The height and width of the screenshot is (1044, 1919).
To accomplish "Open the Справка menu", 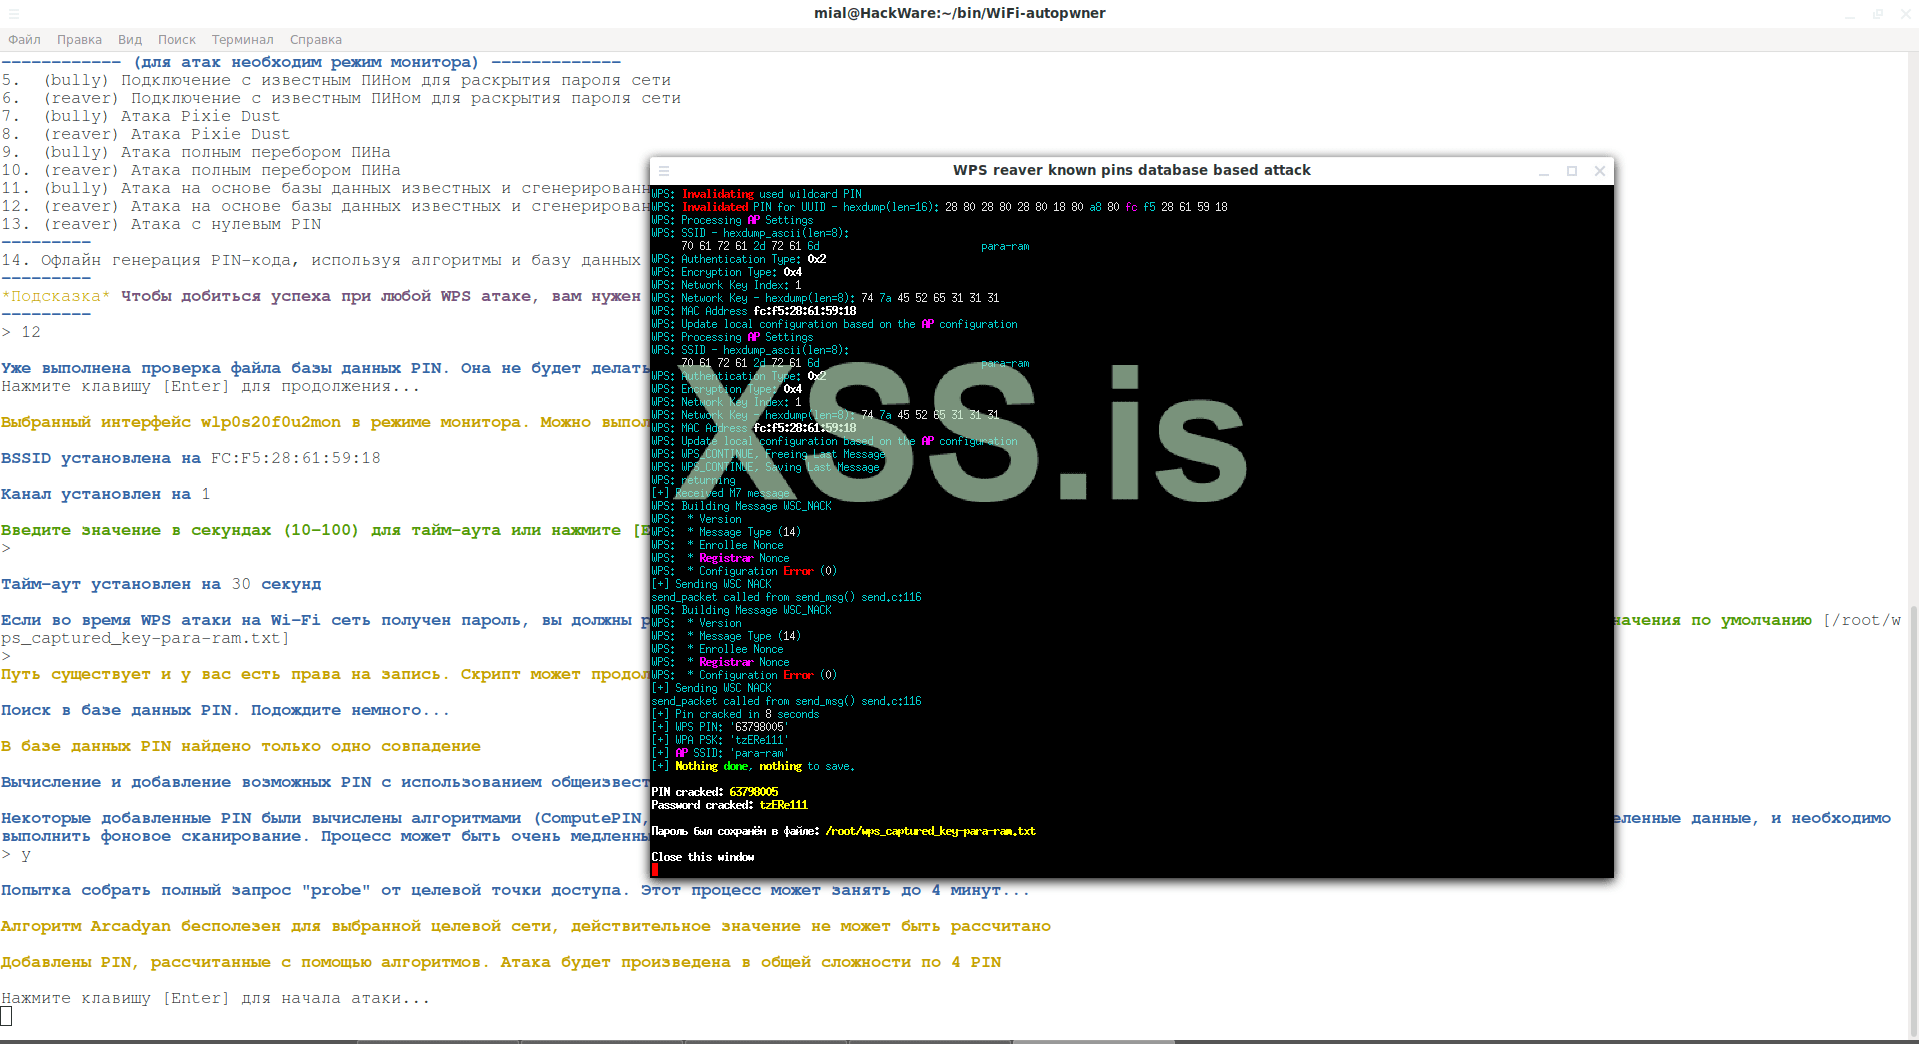I will click(316, 40).
